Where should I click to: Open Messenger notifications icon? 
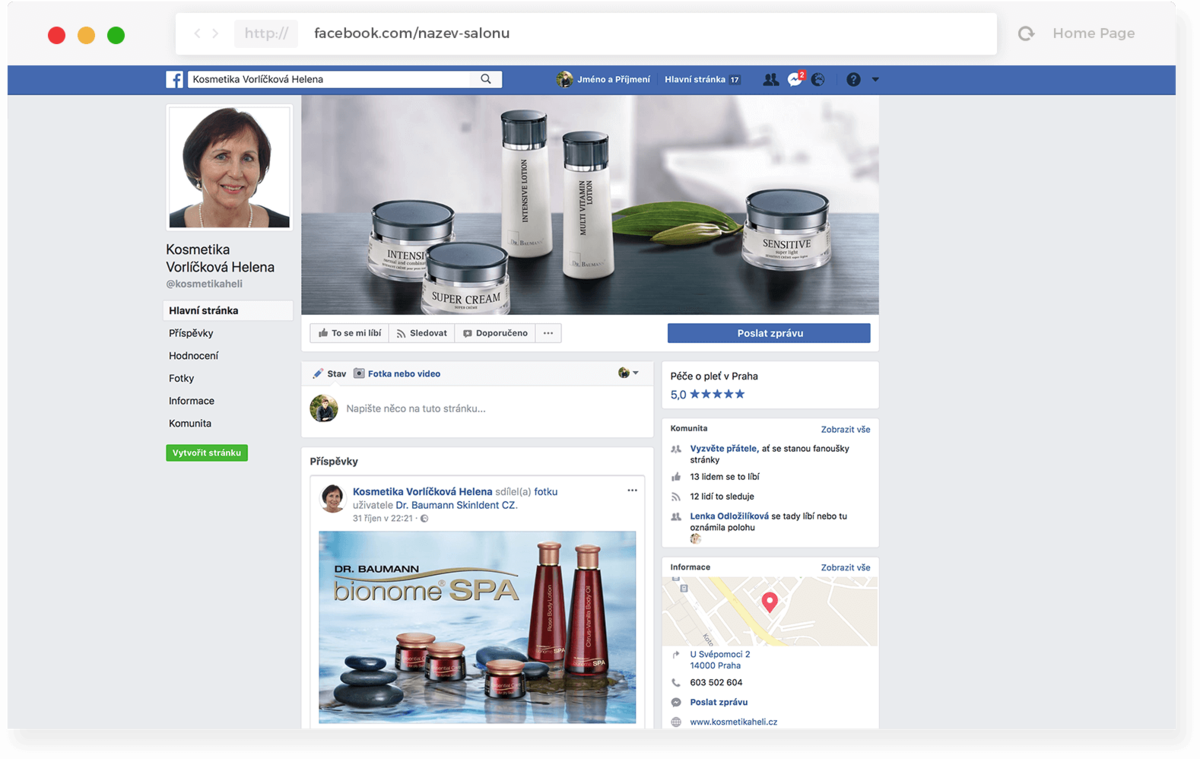(795, 79)
